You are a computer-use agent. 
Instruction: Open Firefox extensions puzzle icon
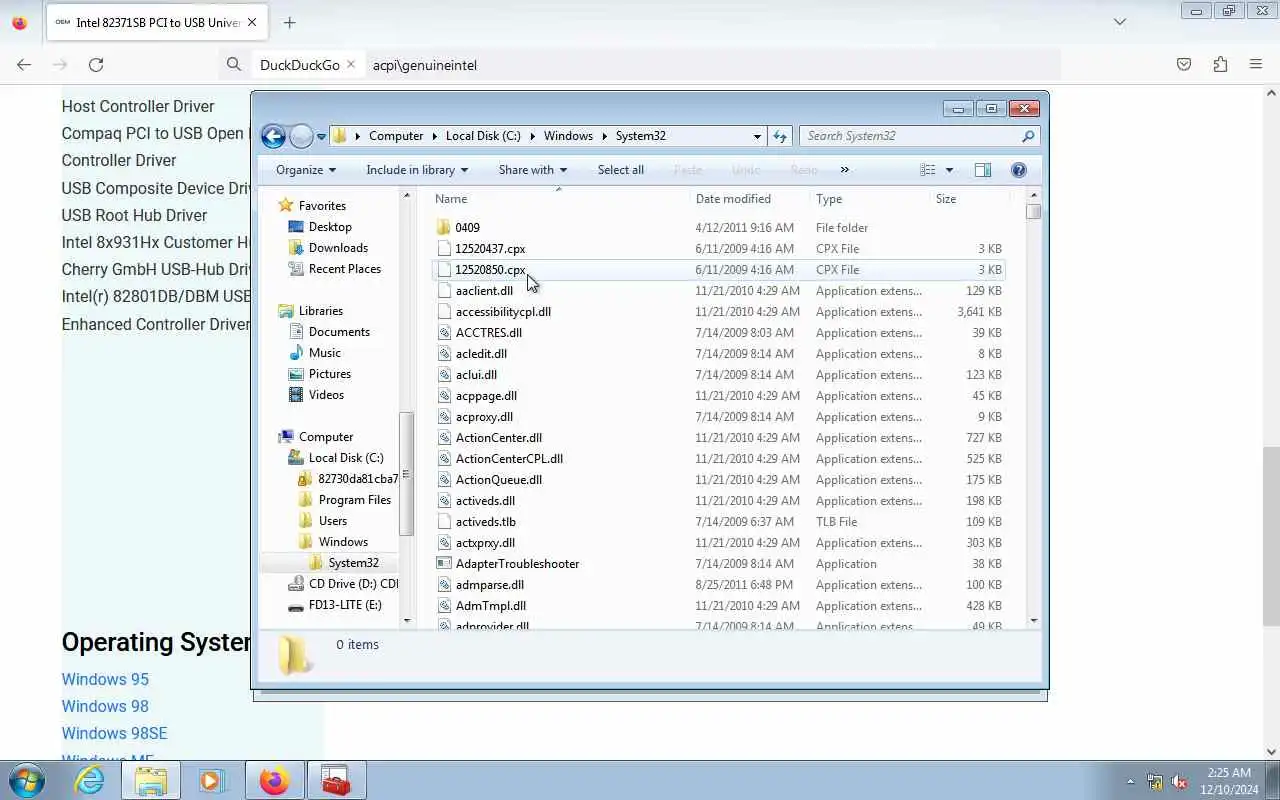1220,64
